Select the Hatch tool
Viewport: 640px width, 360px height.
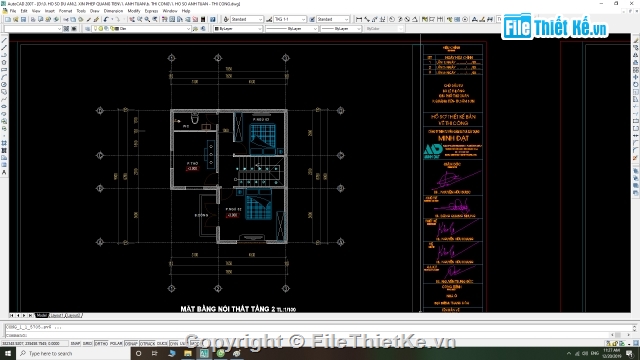coord(4,143)
